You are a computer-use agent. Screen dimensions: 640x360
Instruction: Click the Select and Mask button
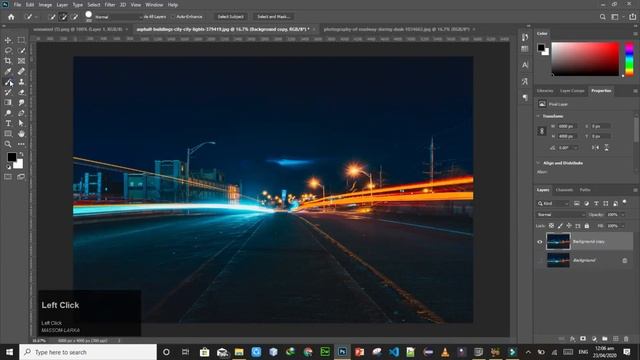[273, 17]
